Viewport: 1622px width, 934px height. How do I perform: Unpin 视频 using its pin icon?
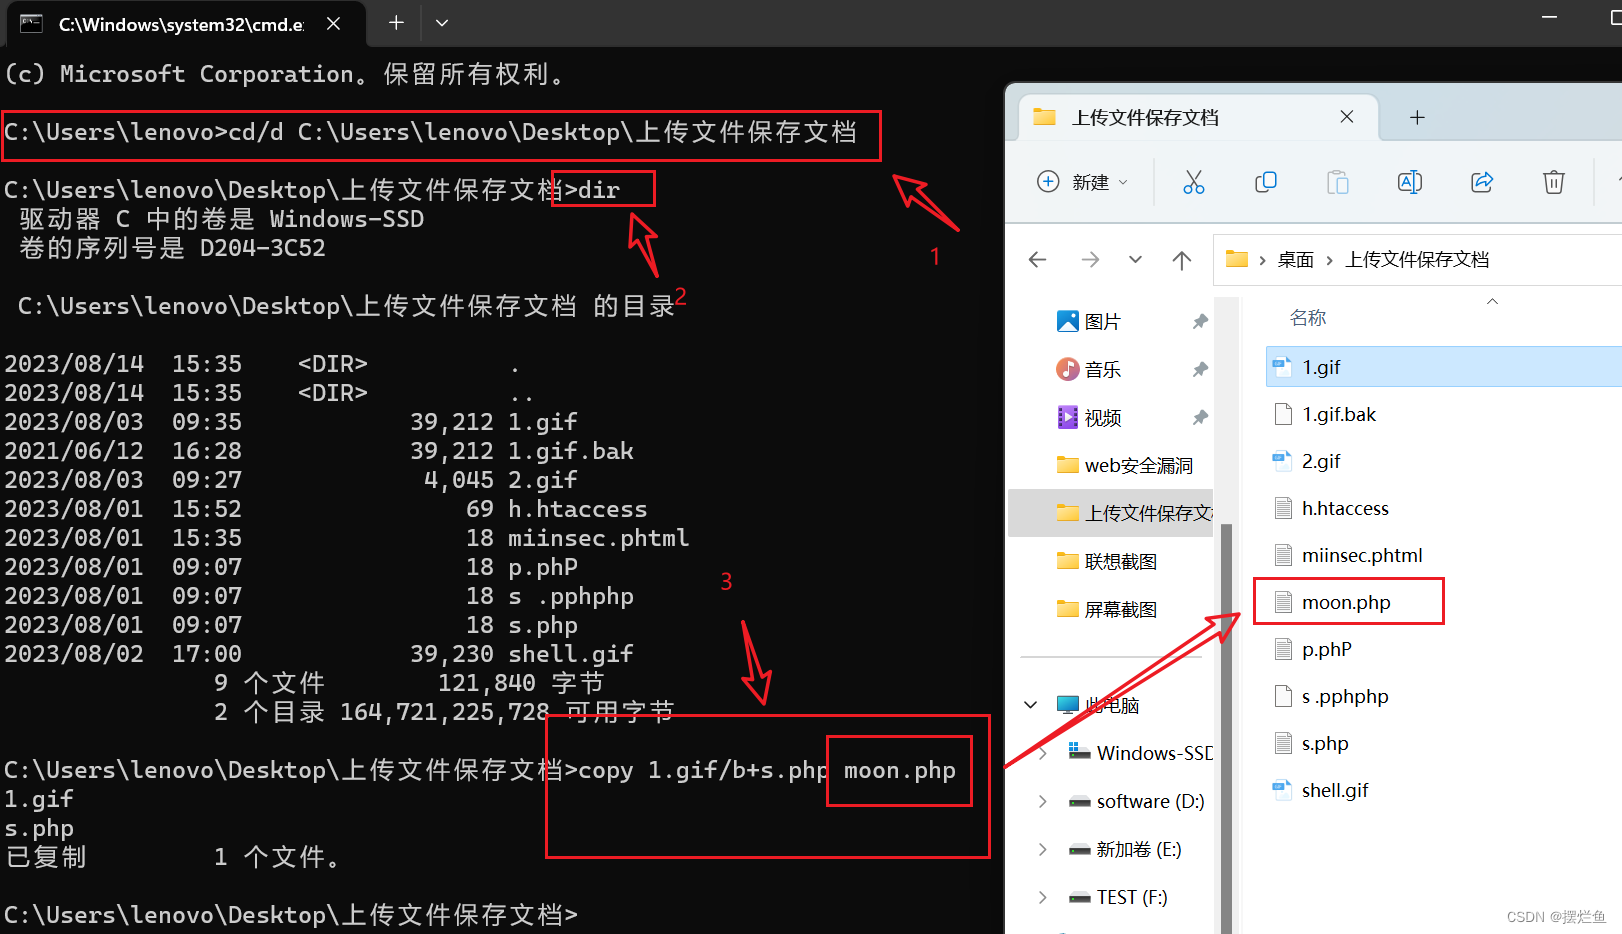pyautogui.click(x=1200, y=417)
